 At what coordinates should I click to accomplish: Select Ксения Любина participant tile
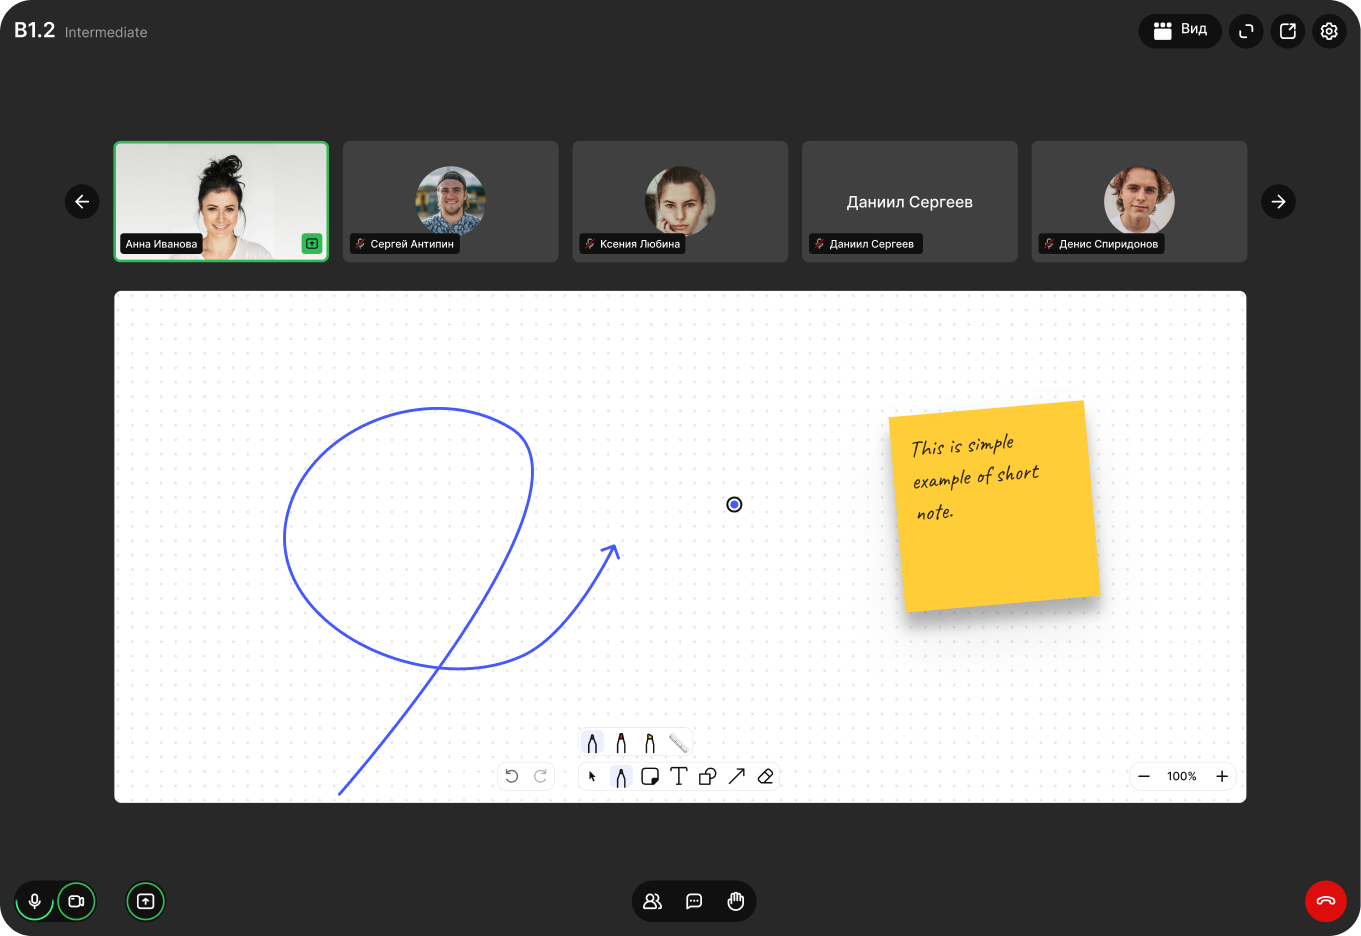click(x=680, y=201)
